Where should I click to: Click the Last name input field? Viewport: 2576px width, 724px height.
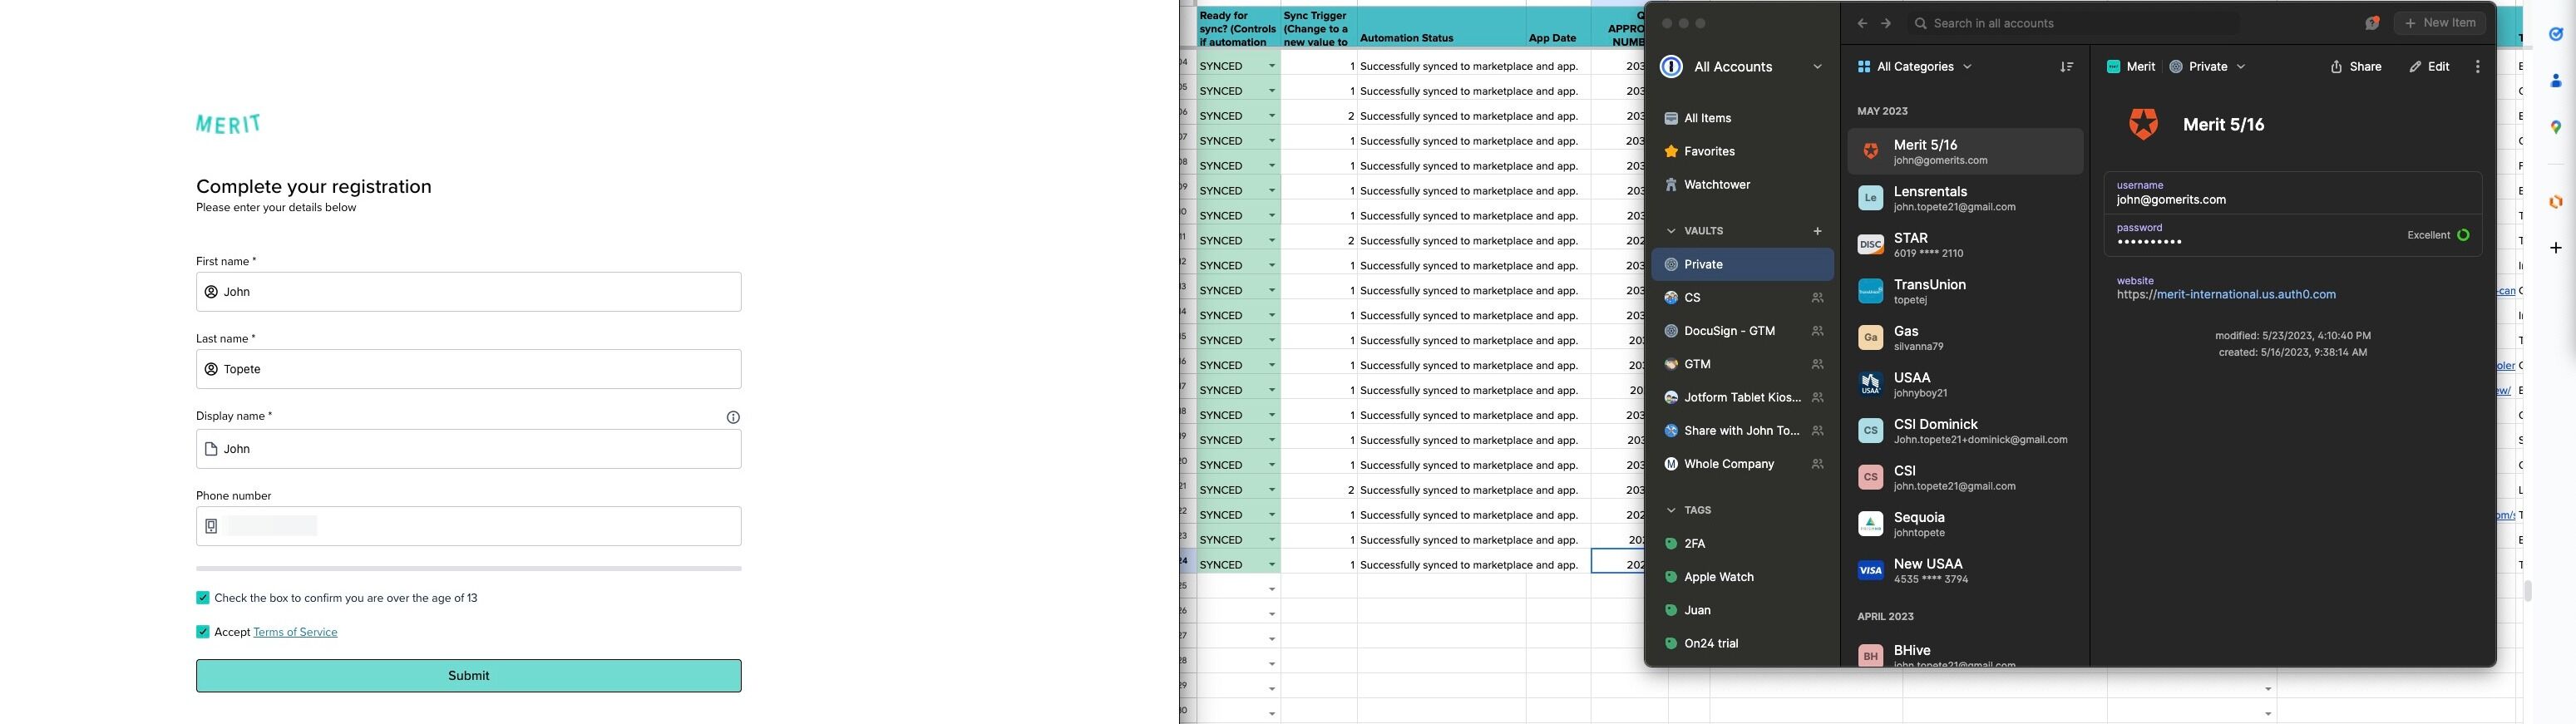[469, 369]
